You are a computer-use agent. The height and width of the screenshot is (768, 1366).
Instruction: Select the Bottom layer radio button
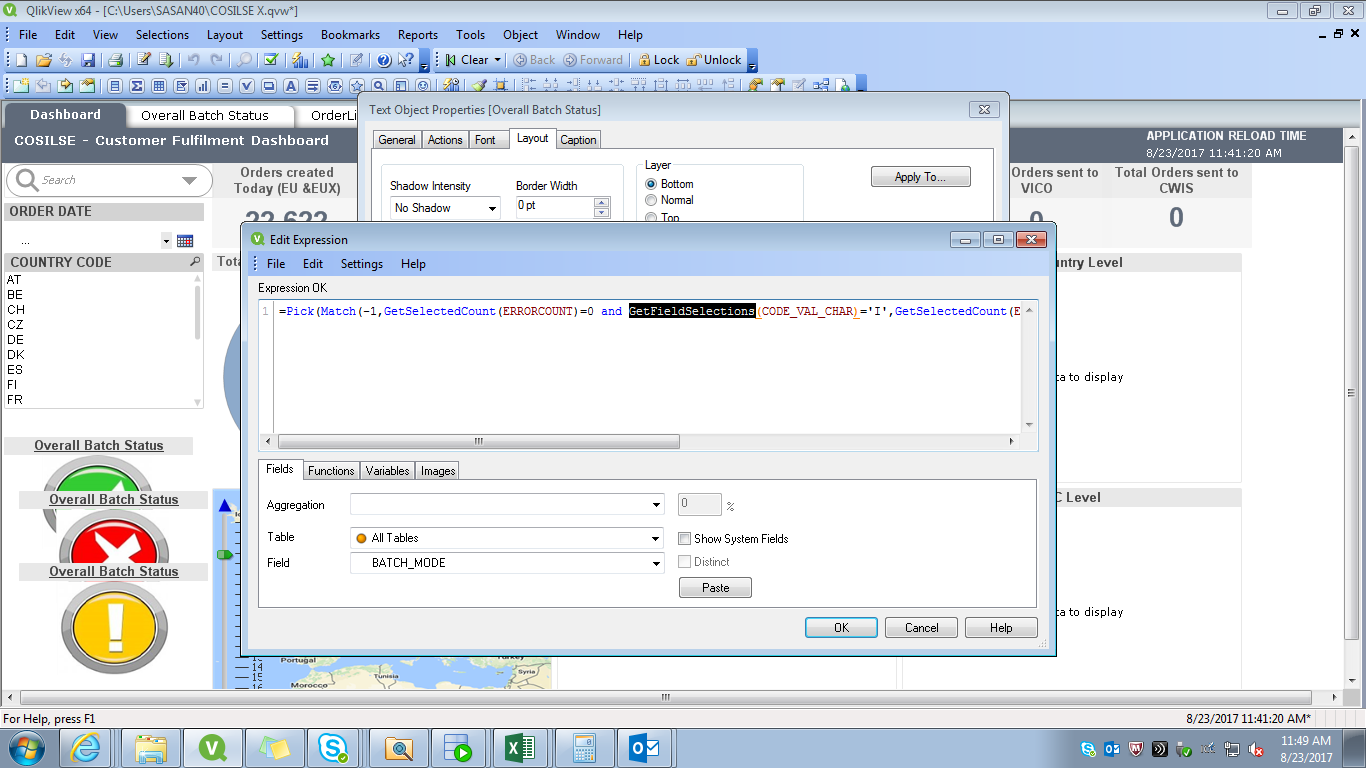point(651,184)
